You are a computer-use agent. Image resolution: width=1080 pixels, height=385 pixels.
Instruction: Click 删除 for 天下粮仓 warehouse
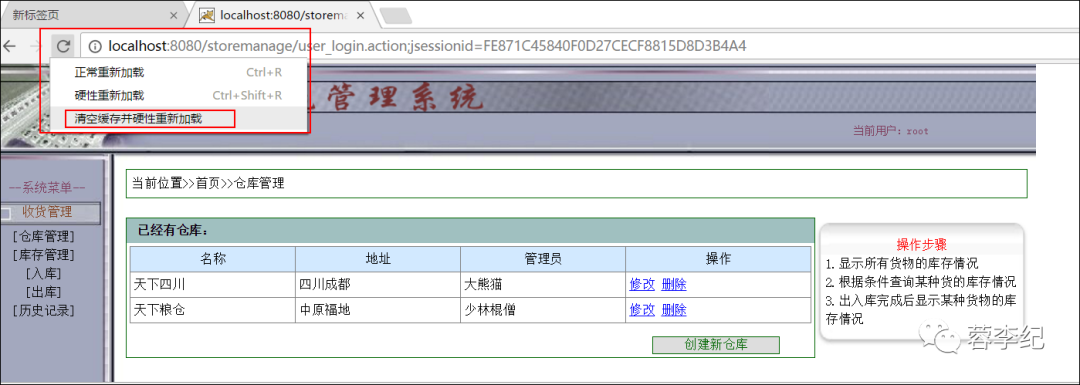point(674,310)
